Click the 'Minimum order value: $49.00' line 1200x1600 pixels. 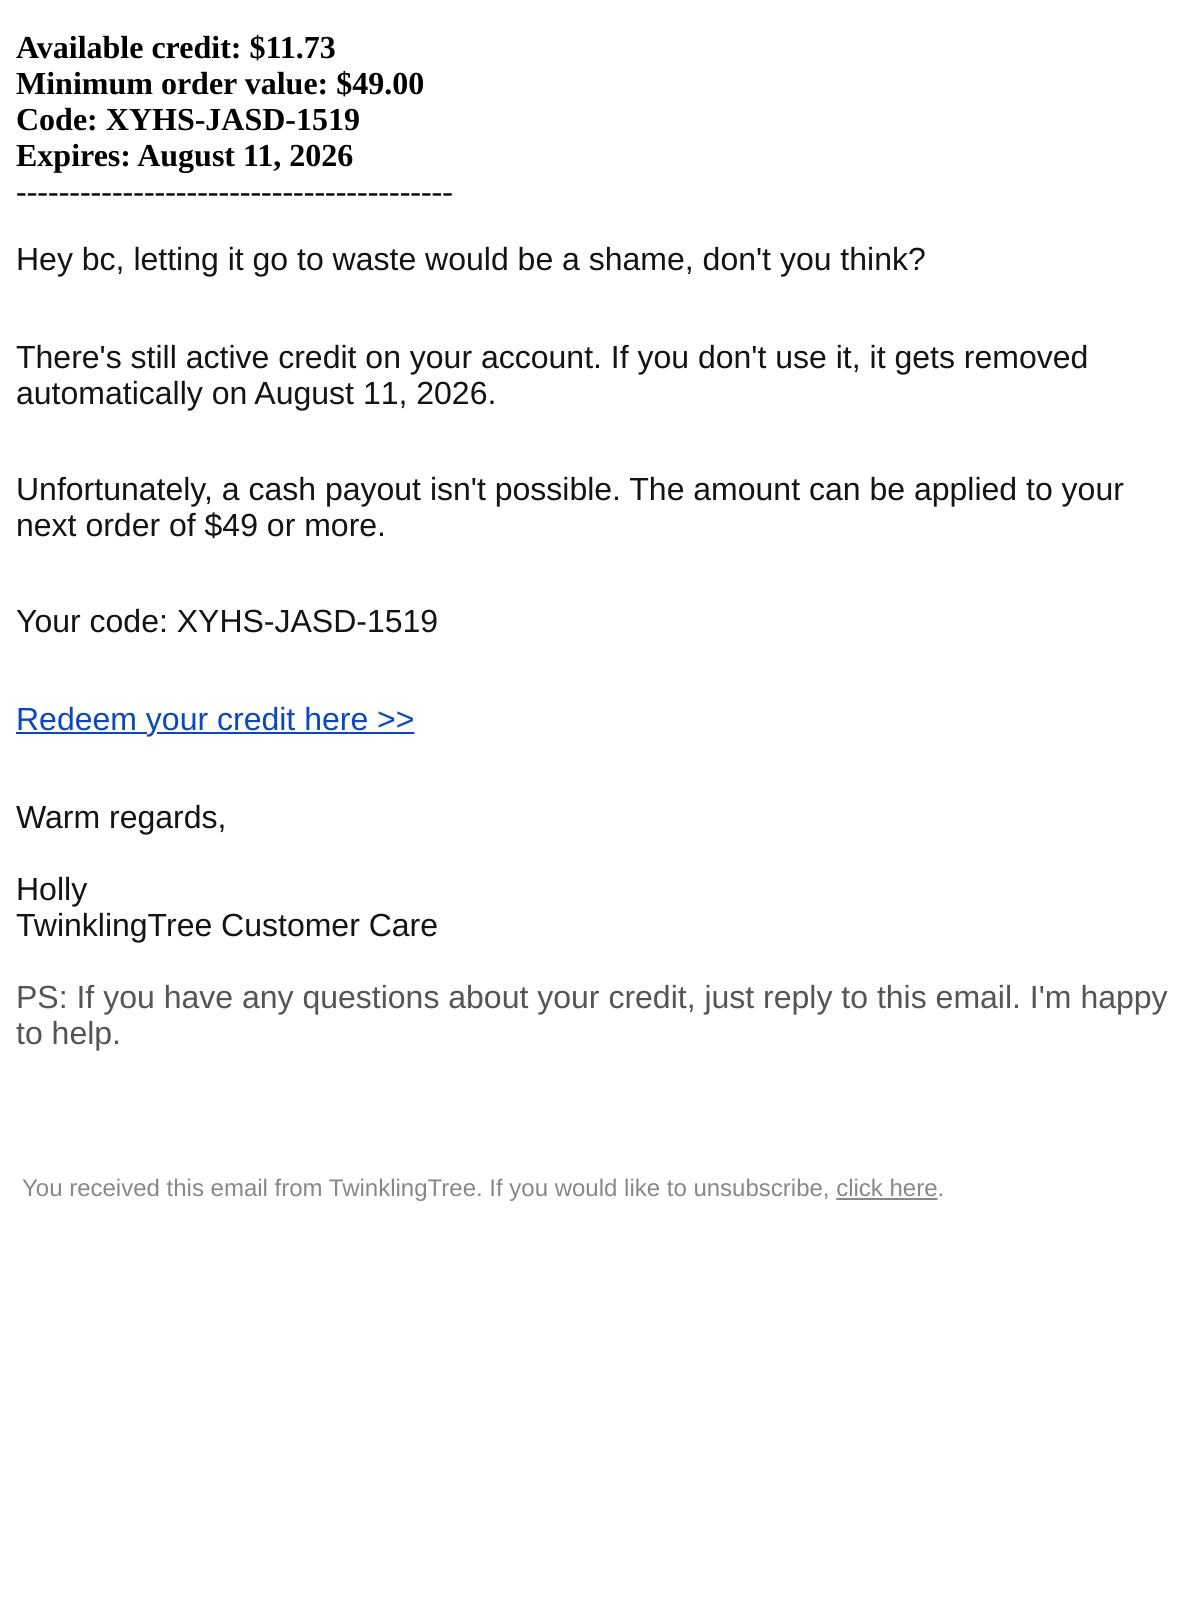pyautogui.click(x=220, y=84)
